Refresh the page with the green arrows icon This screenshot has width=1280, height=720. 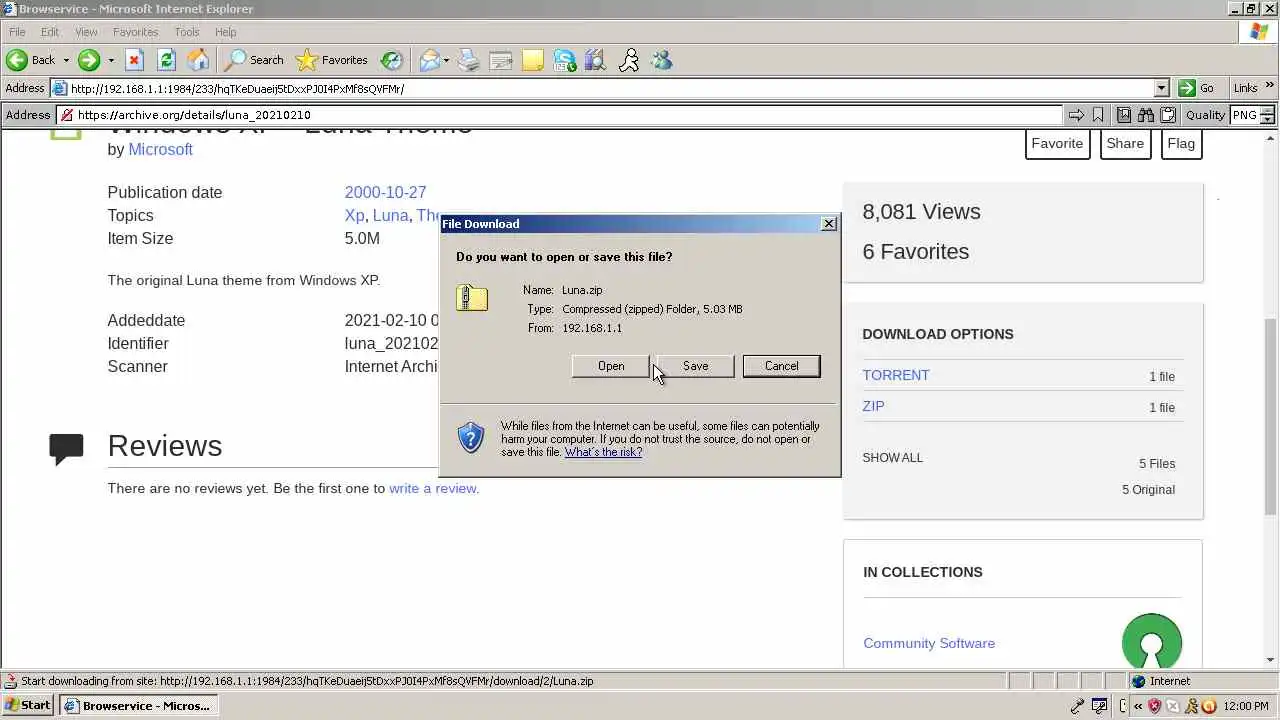[x=167, y=60]
